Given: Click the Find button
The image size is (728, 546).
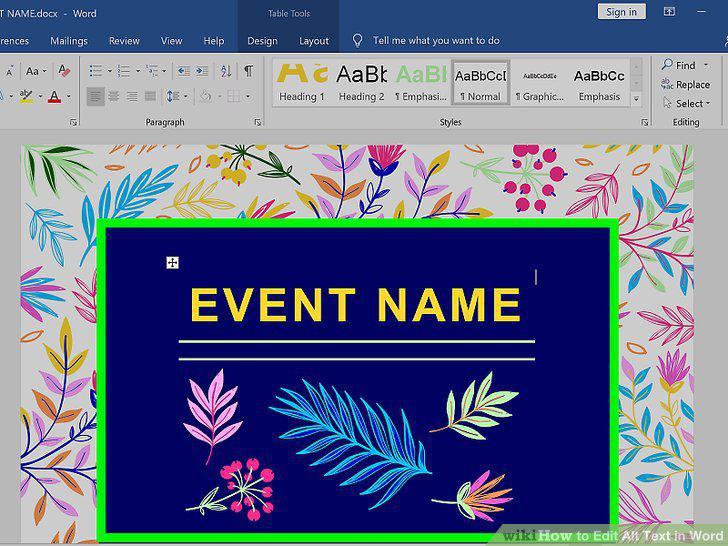Looking at the screenshot, I should click(x=679, y=65).
